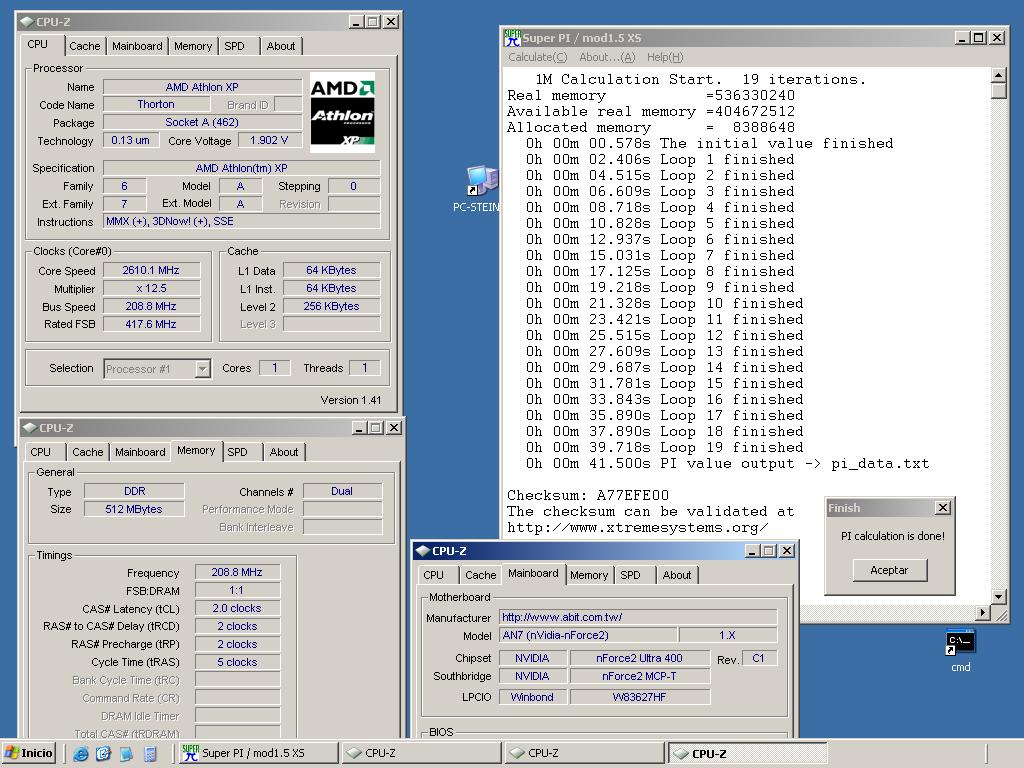Screen dimensions: 1024x768
Task: Click the Rated FSB 417.6 MHz field
Action: tap(151, 324)
